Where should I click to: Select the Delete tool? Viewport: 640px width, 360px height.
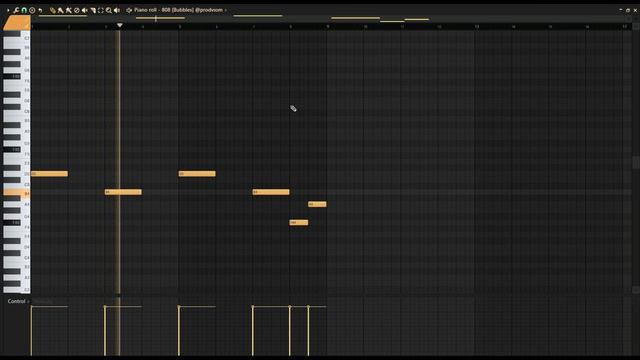click(76, 10)
